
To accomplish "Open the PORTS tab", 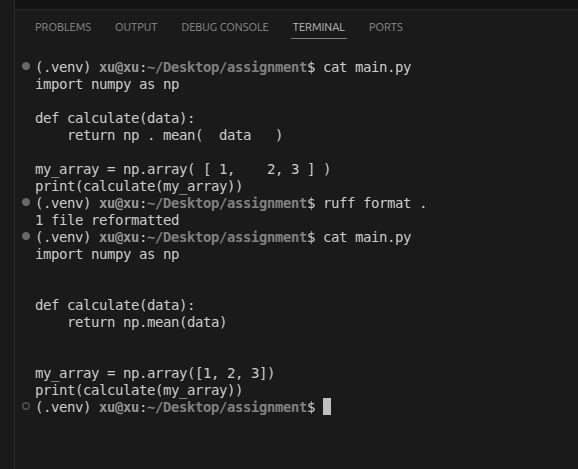I will coord(386,27).
